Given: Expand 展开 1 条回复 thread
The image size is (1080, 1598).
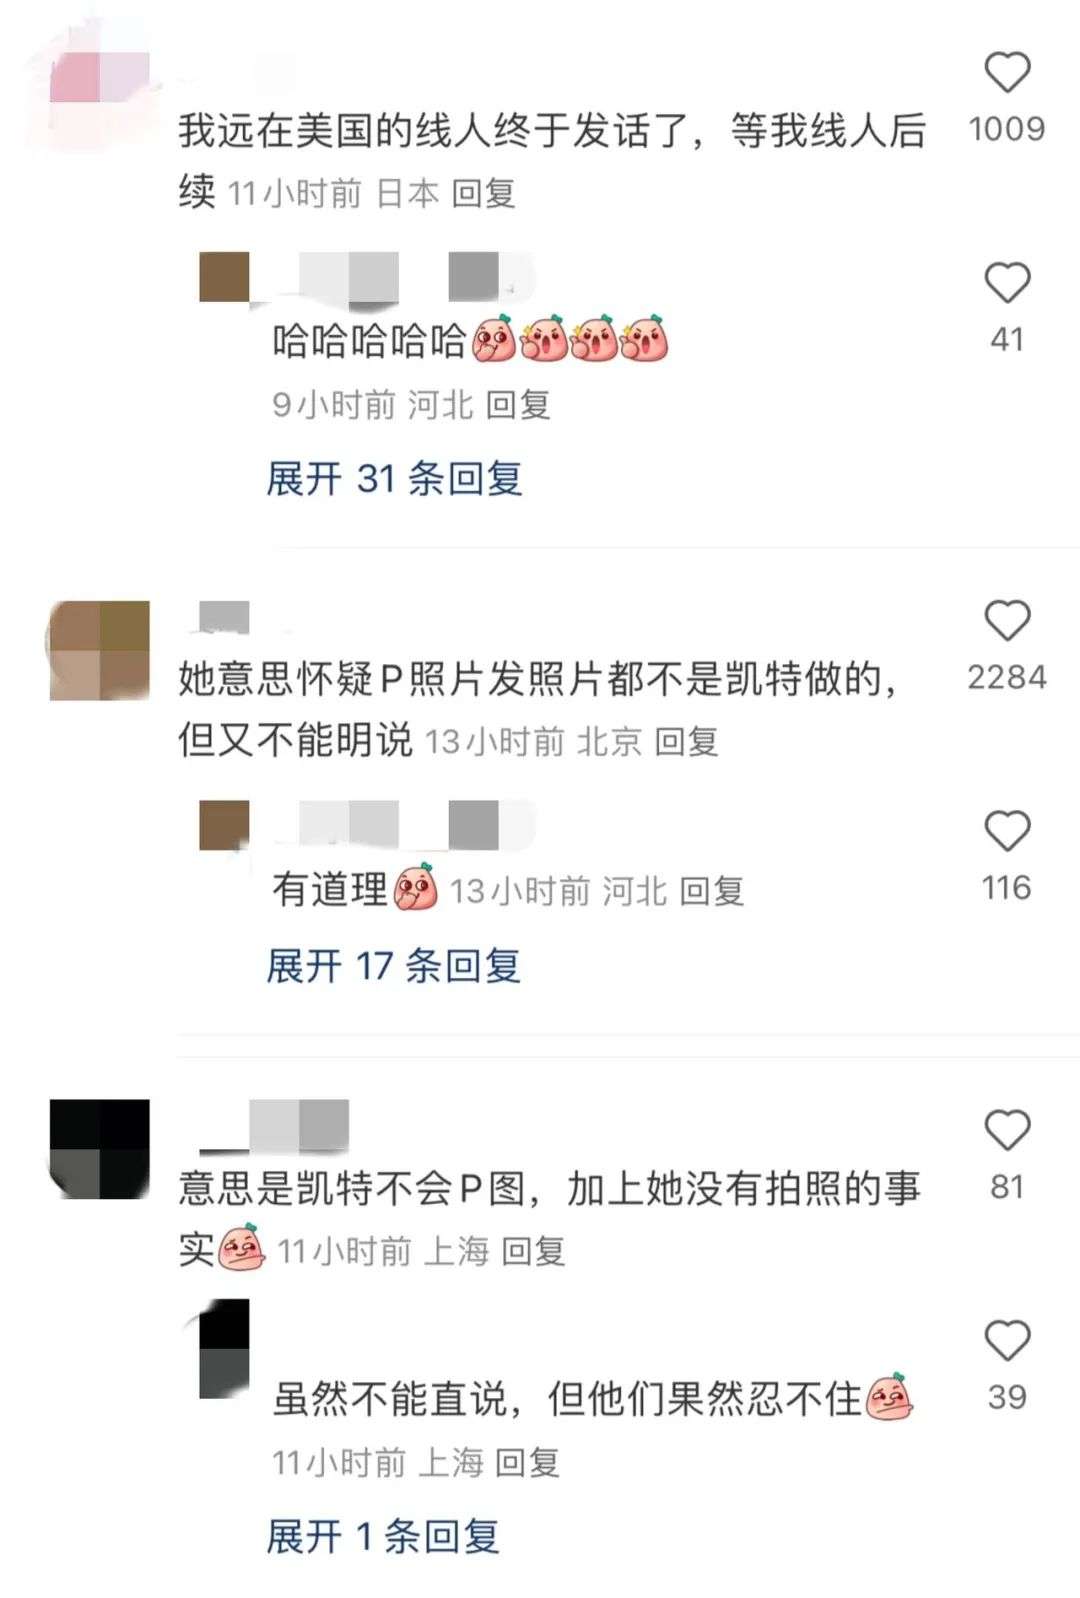Looking at the screenshot, I should click(382, 1536).
